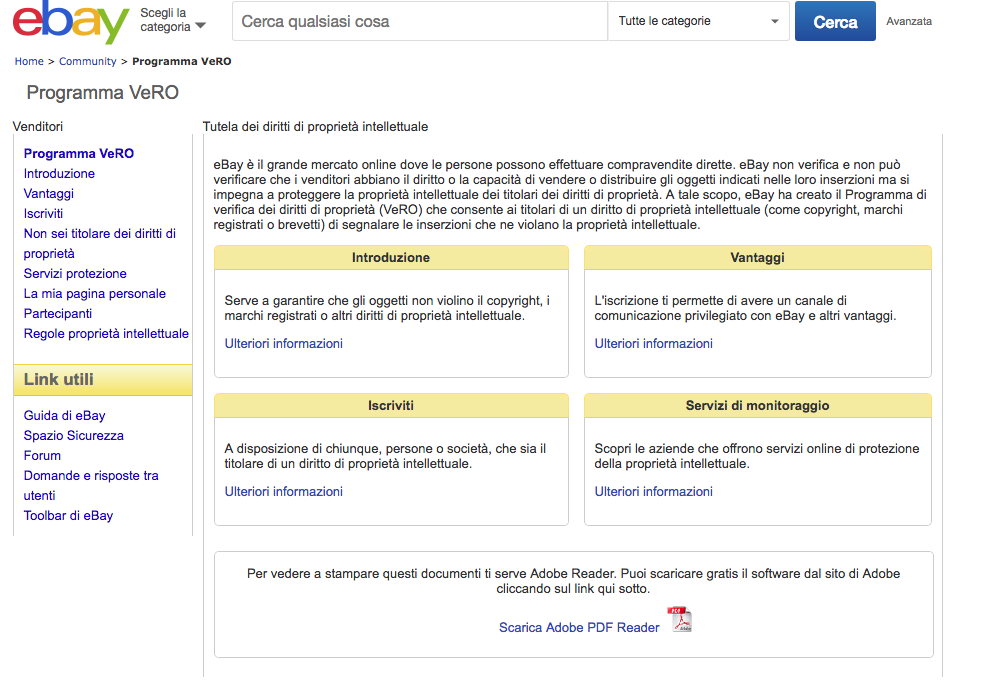Click the Tutela dei diritti heading
The image size is (982, 681).
tap(316, 127)
